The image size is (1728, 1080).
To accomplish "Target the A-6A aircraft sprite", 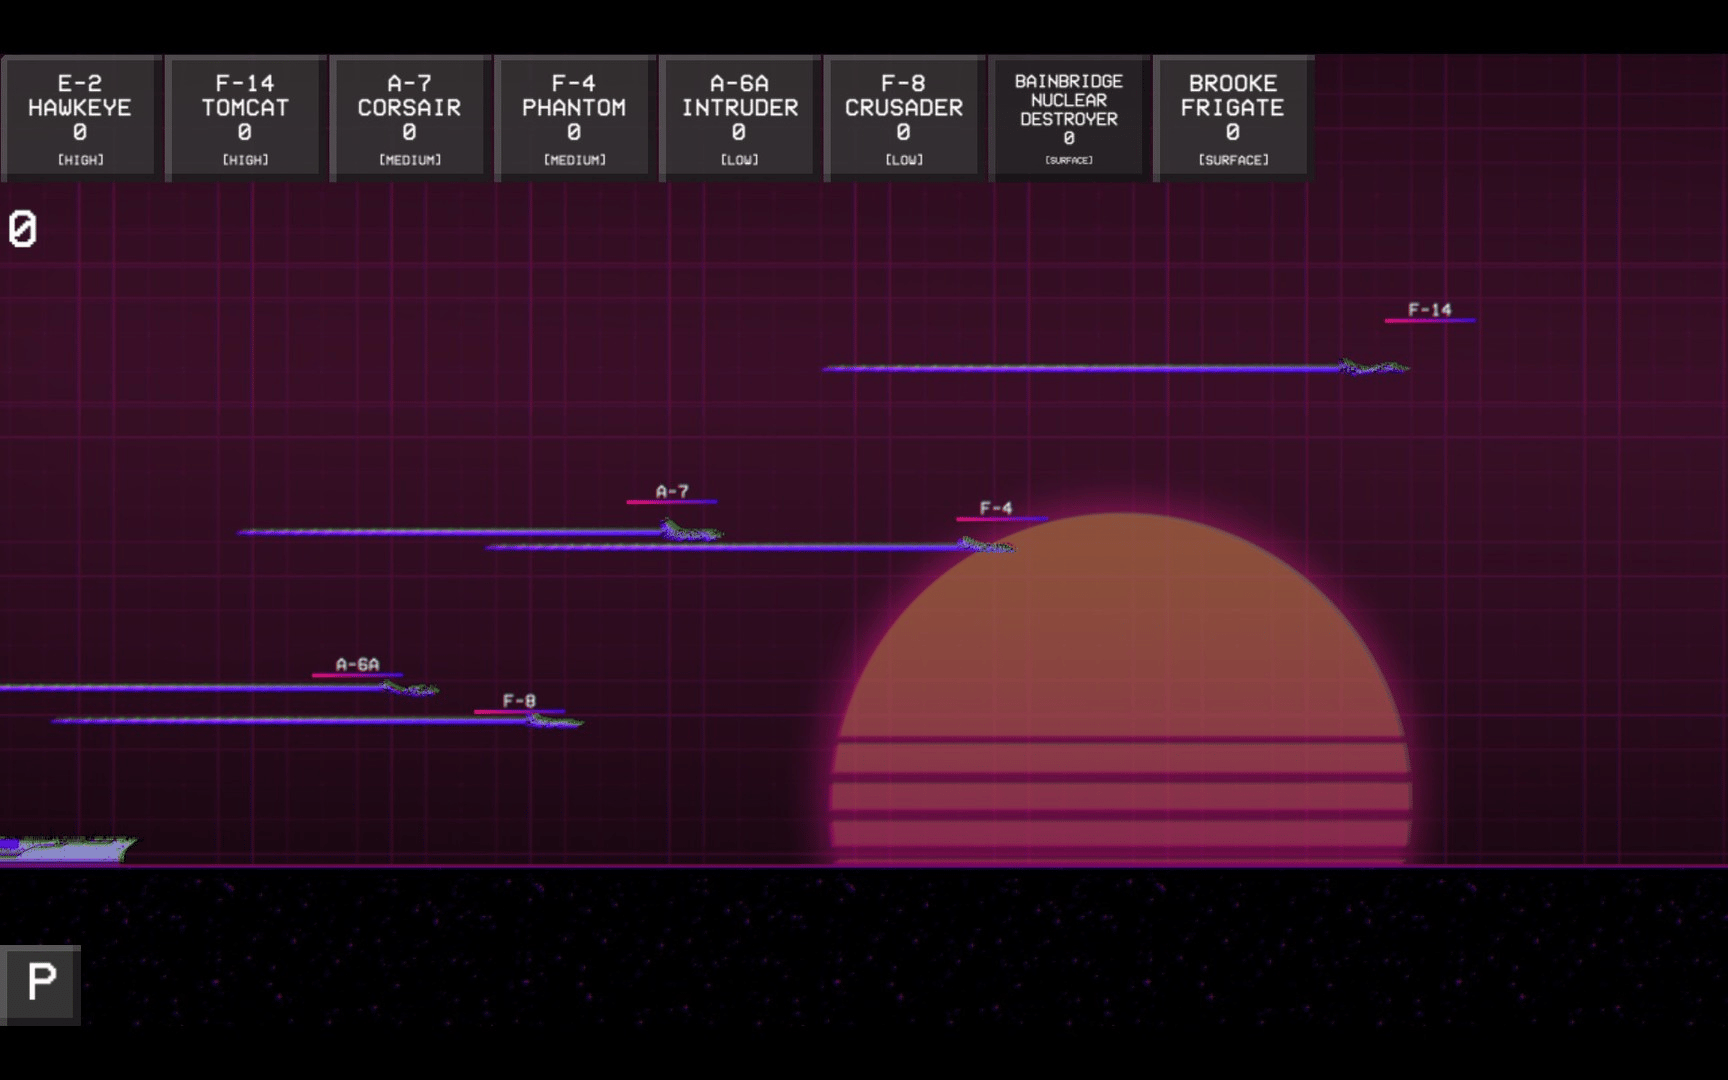I will [410, 688].
